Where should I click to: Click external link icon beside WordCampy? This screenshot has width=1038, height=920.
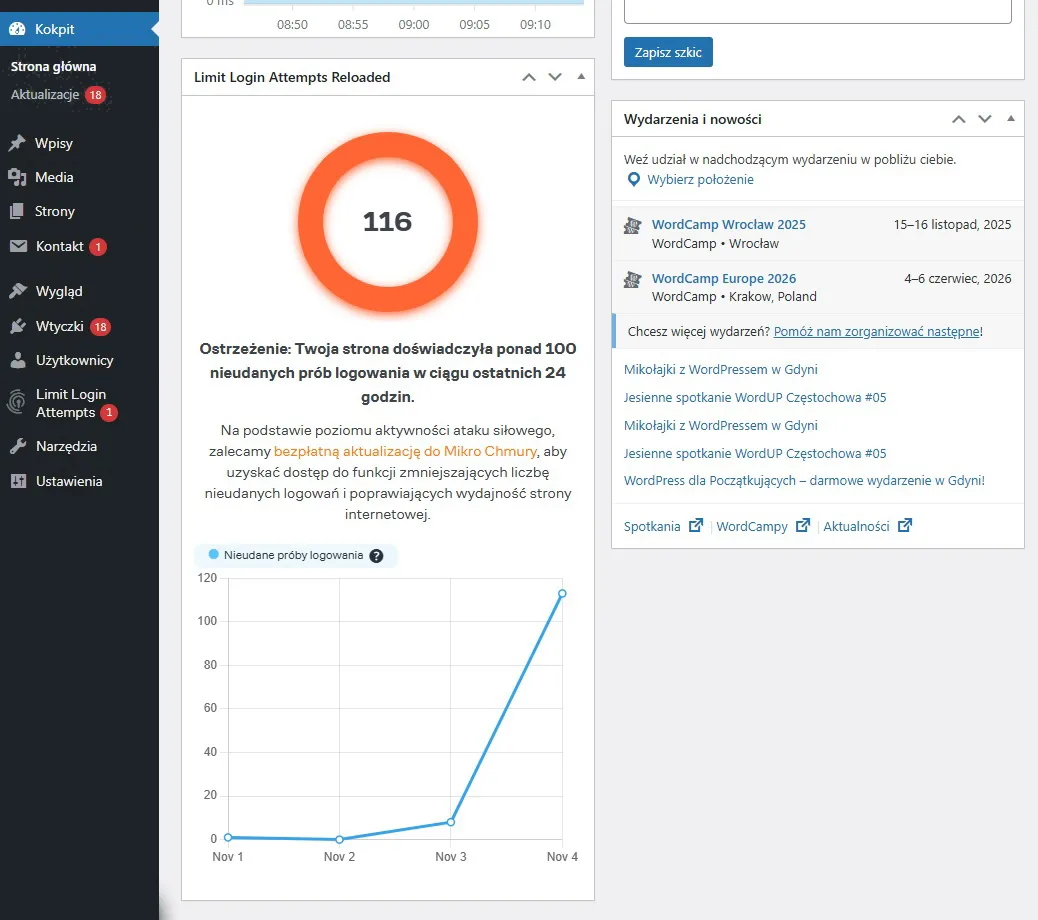[x=803, y=526]
